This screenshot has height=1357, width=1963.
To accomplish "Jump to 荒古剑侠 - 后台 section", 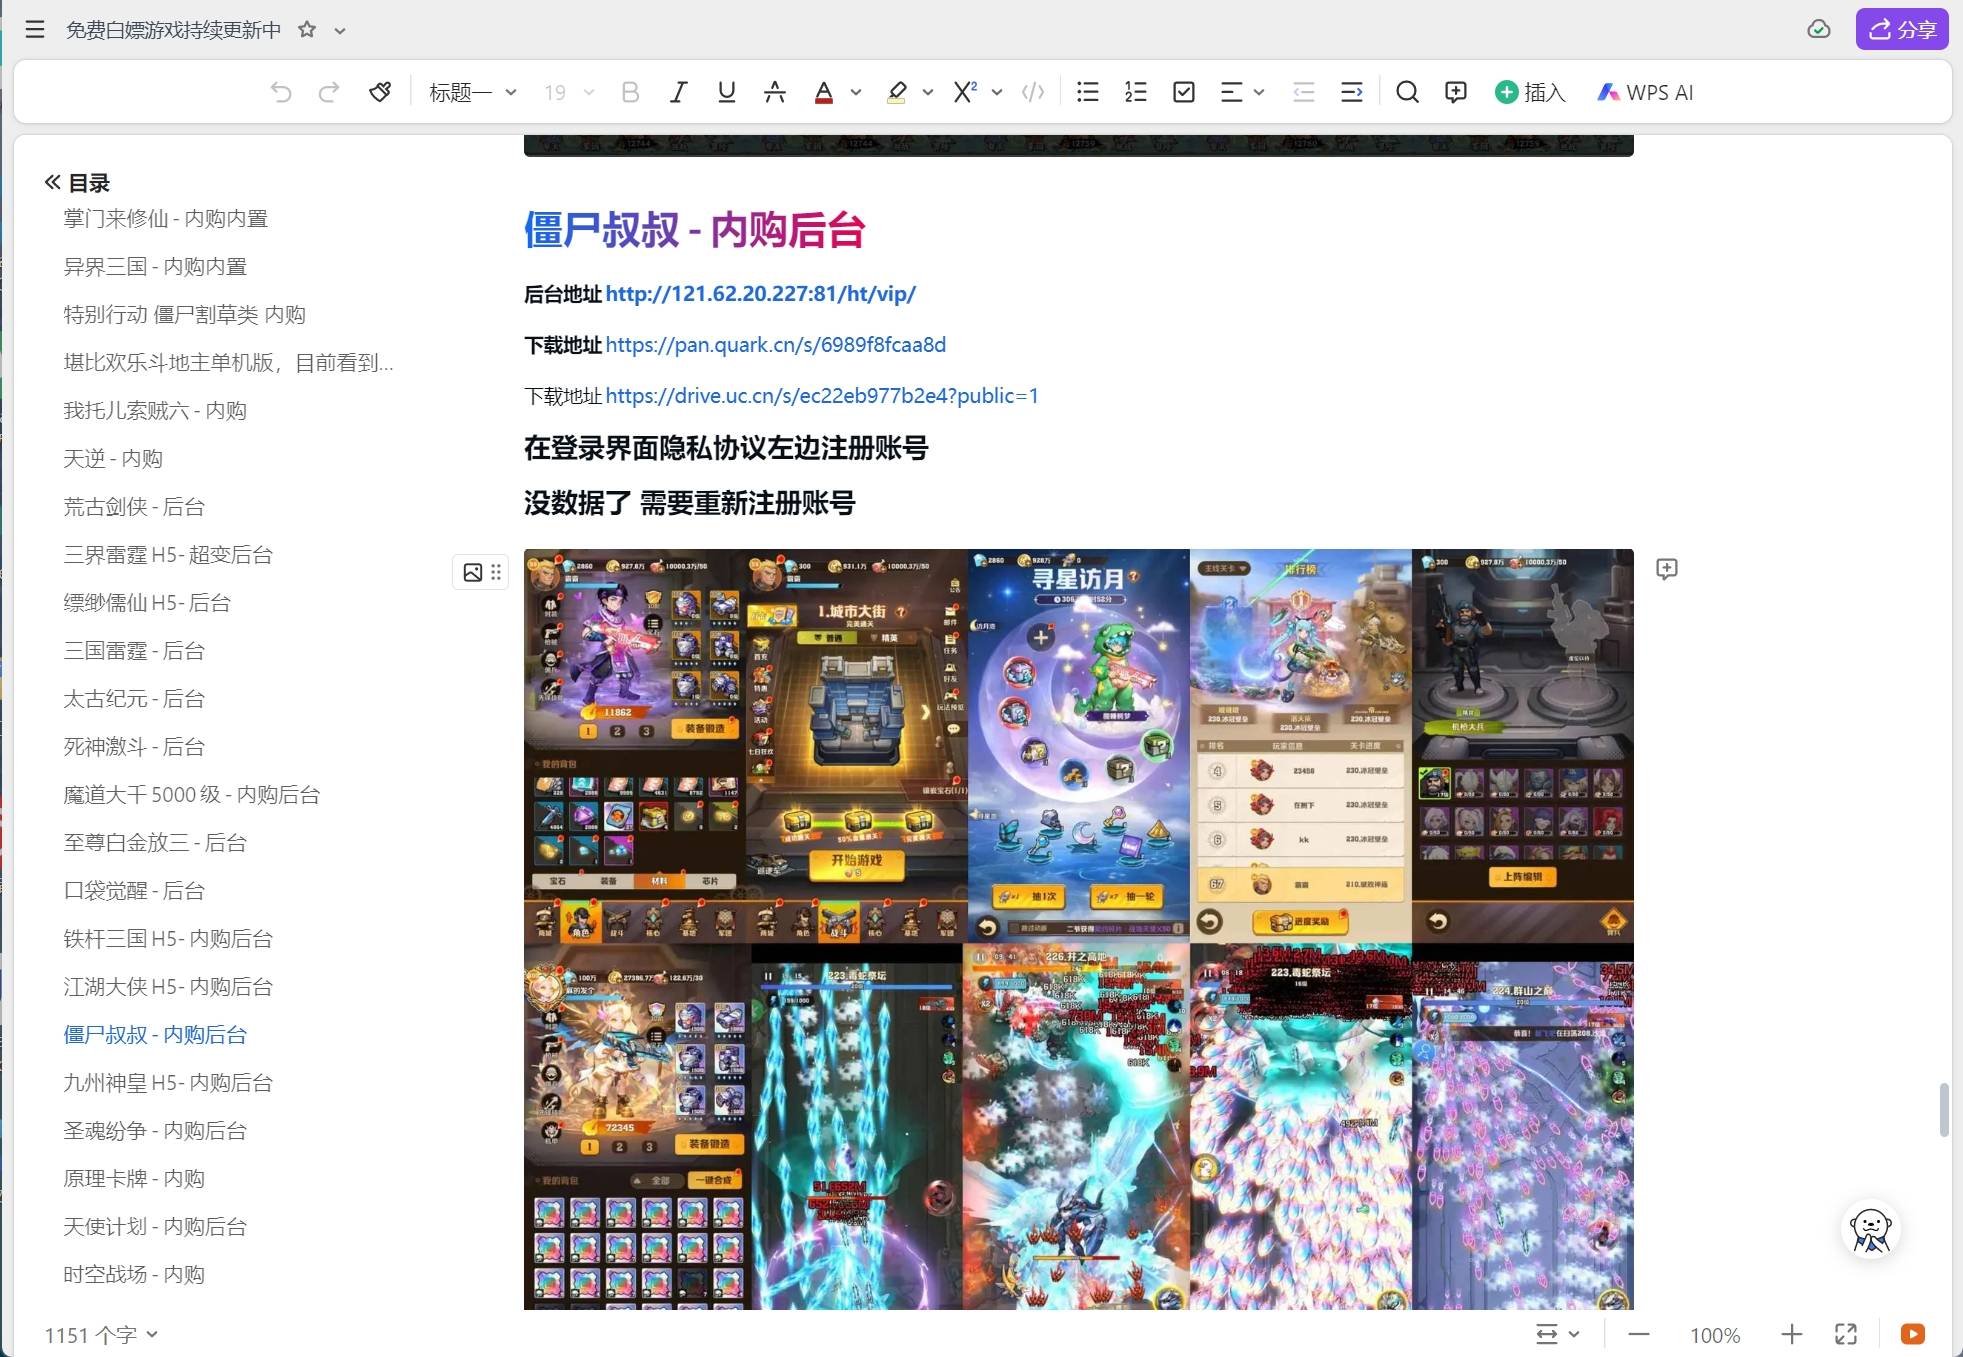I will (134, 506).
